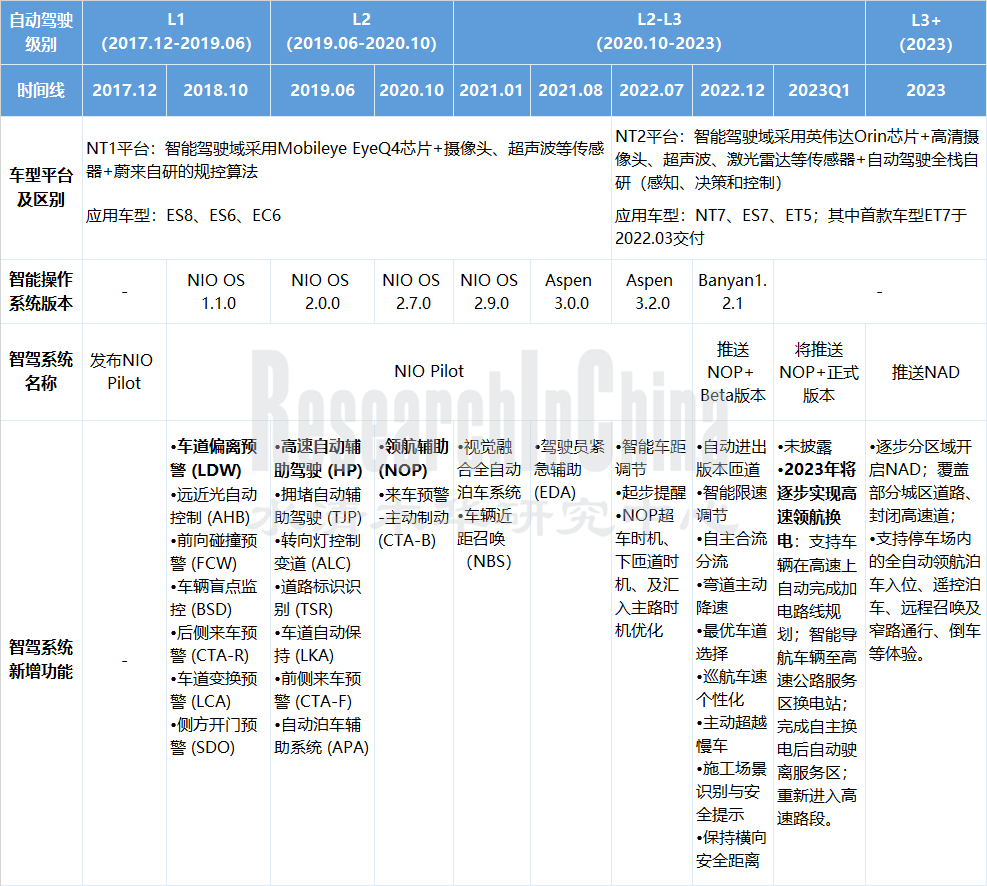Select the '2022.07' timeline cell
The image size is (987, 886).
pos(651,90)
